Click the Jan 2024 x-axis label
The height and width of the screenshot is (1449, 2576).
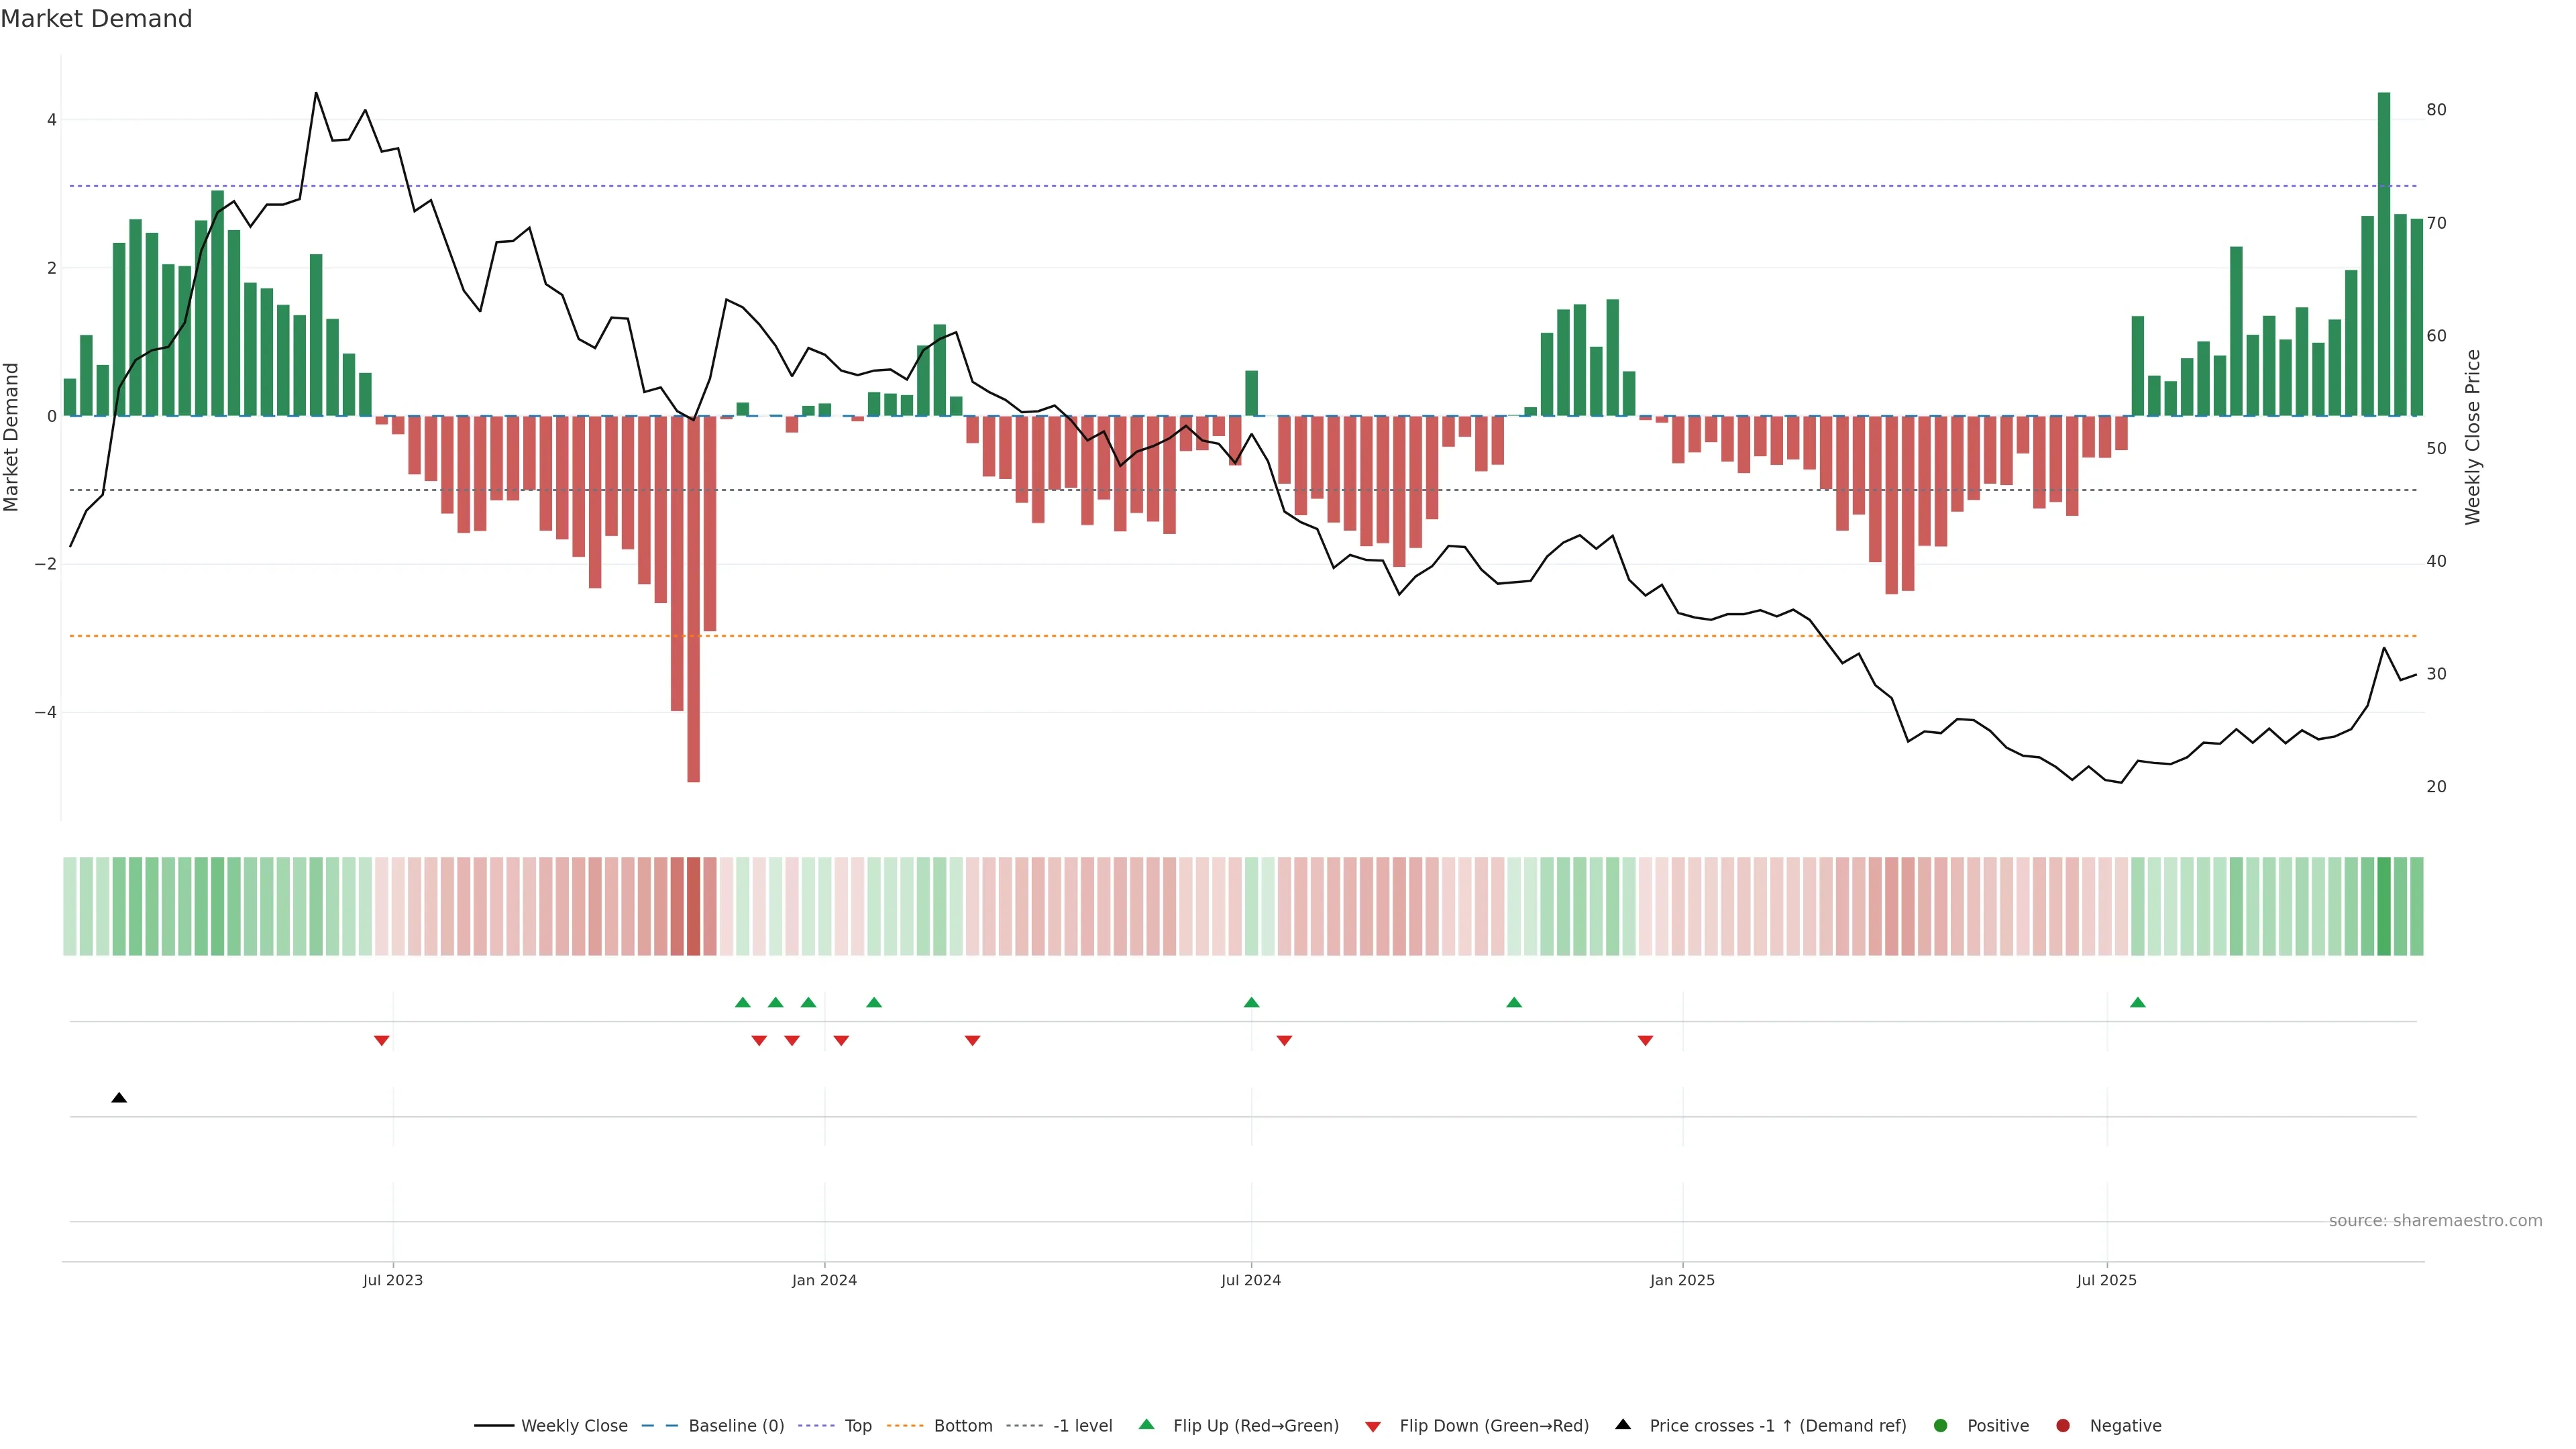[824, 1280]
